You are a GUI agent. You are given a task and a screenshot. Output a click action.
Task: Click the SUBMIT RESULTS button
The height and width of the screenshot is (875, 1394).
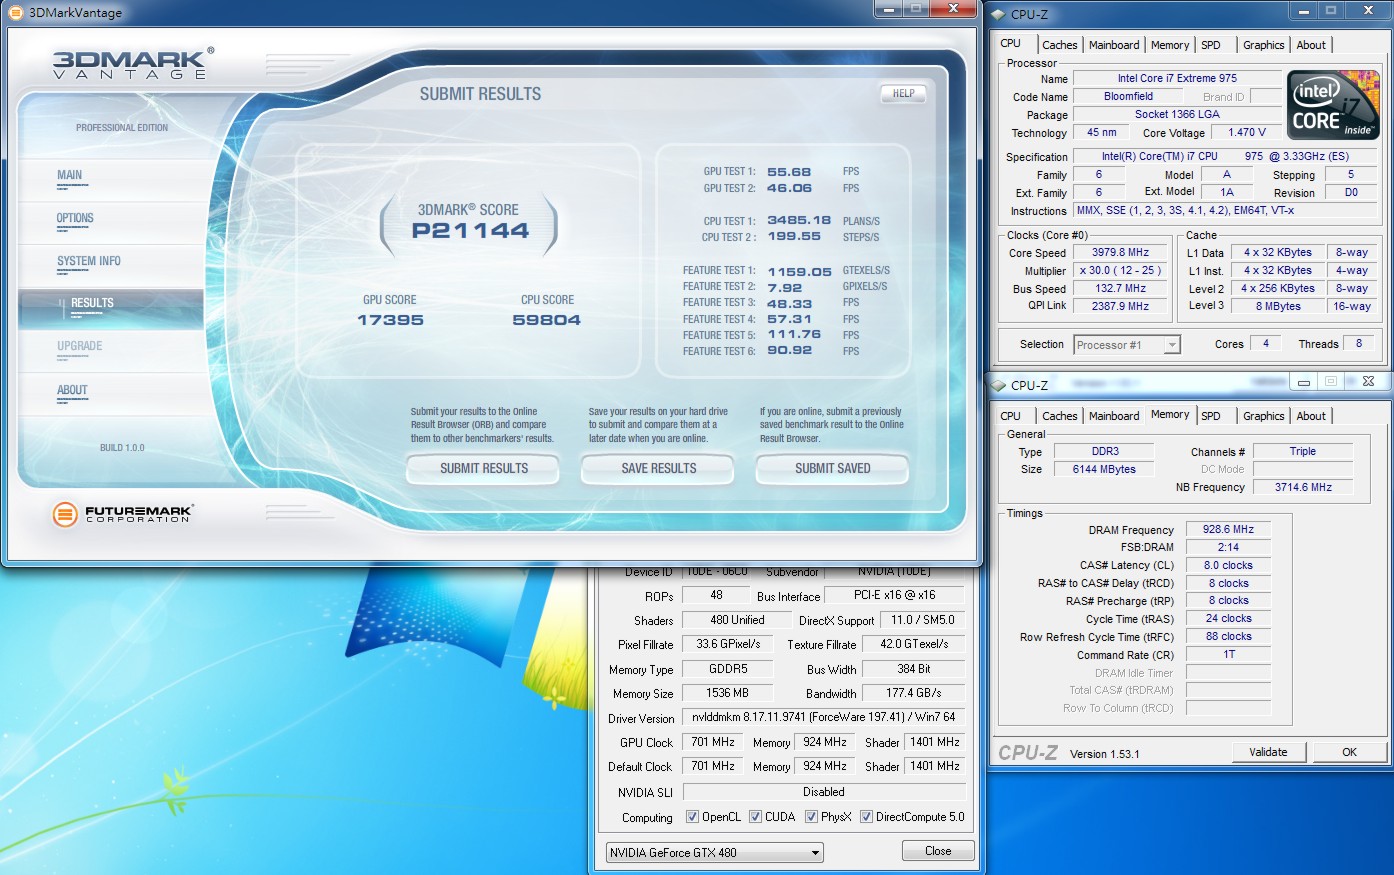484,468
